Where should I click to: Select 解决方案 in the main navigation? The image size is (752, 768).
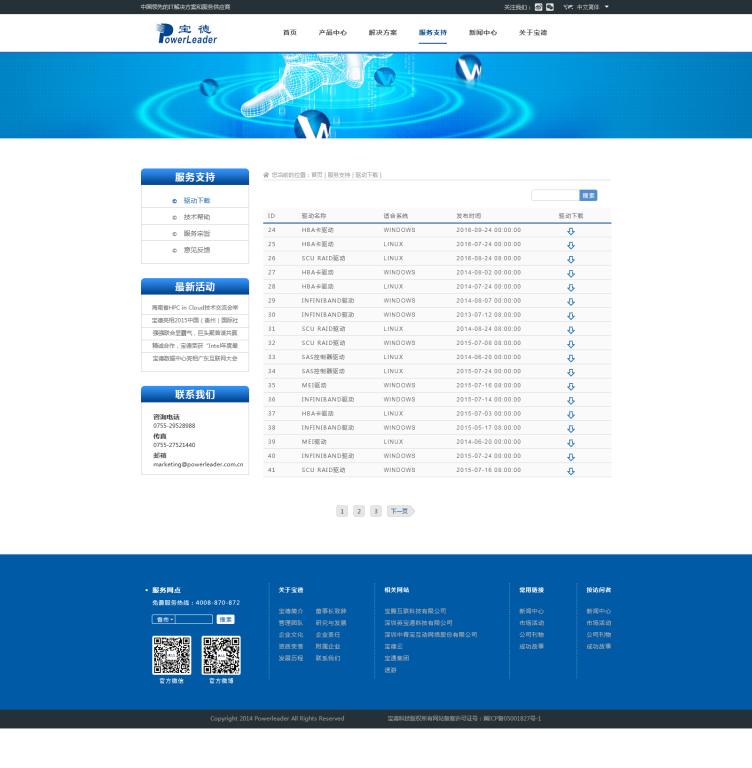click(382, 33)
